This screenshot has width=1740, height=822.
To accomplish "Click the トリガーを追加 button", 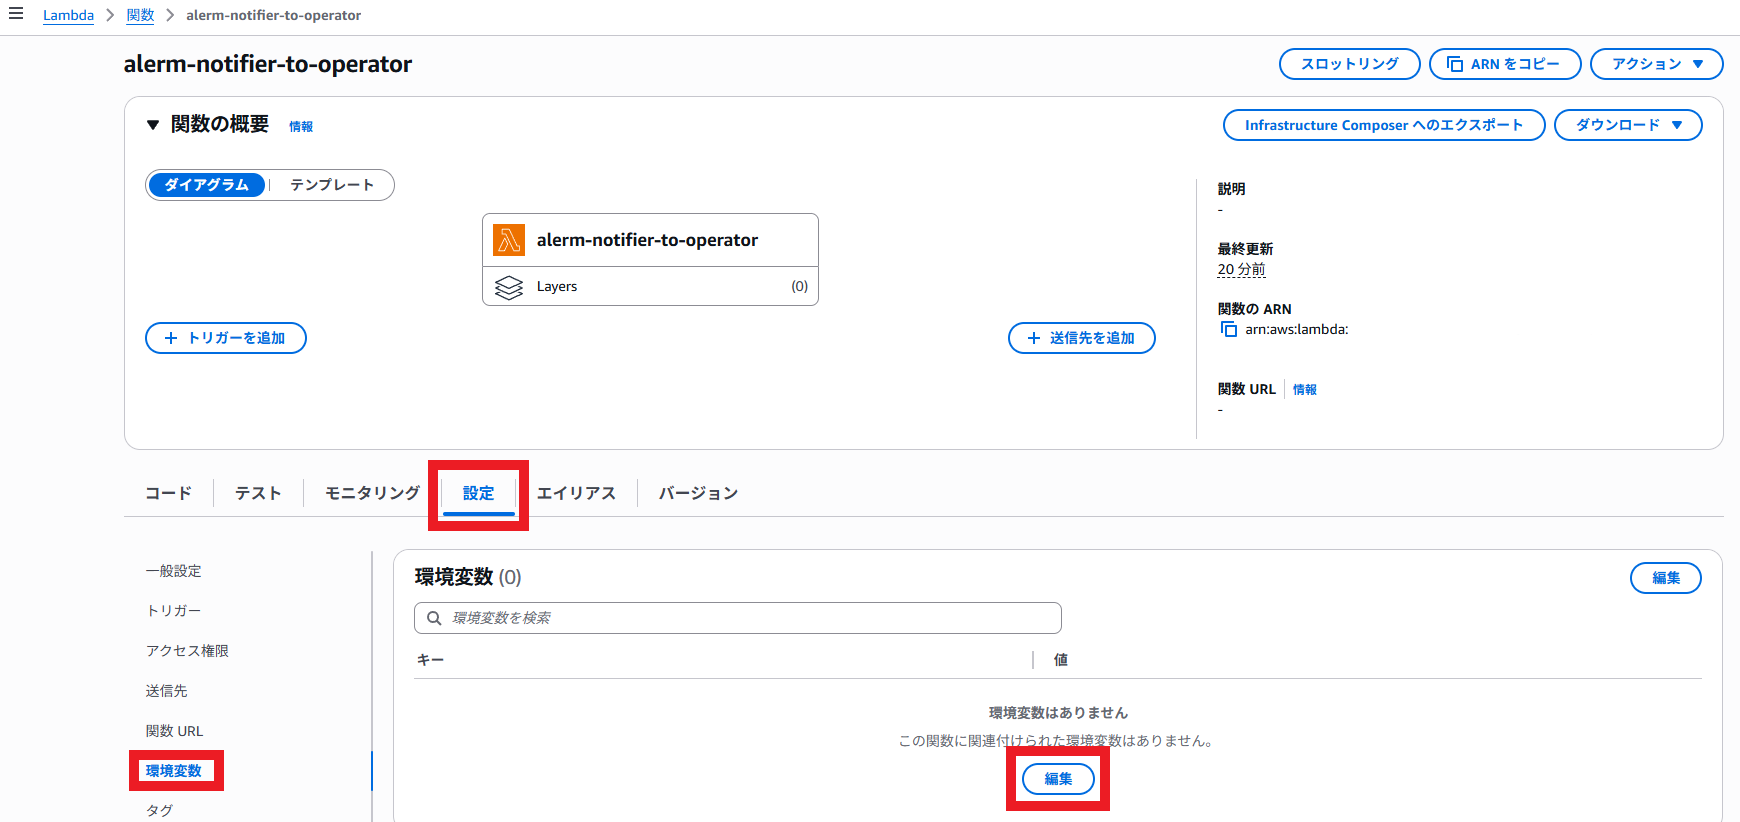I will (x=226, y=338).
